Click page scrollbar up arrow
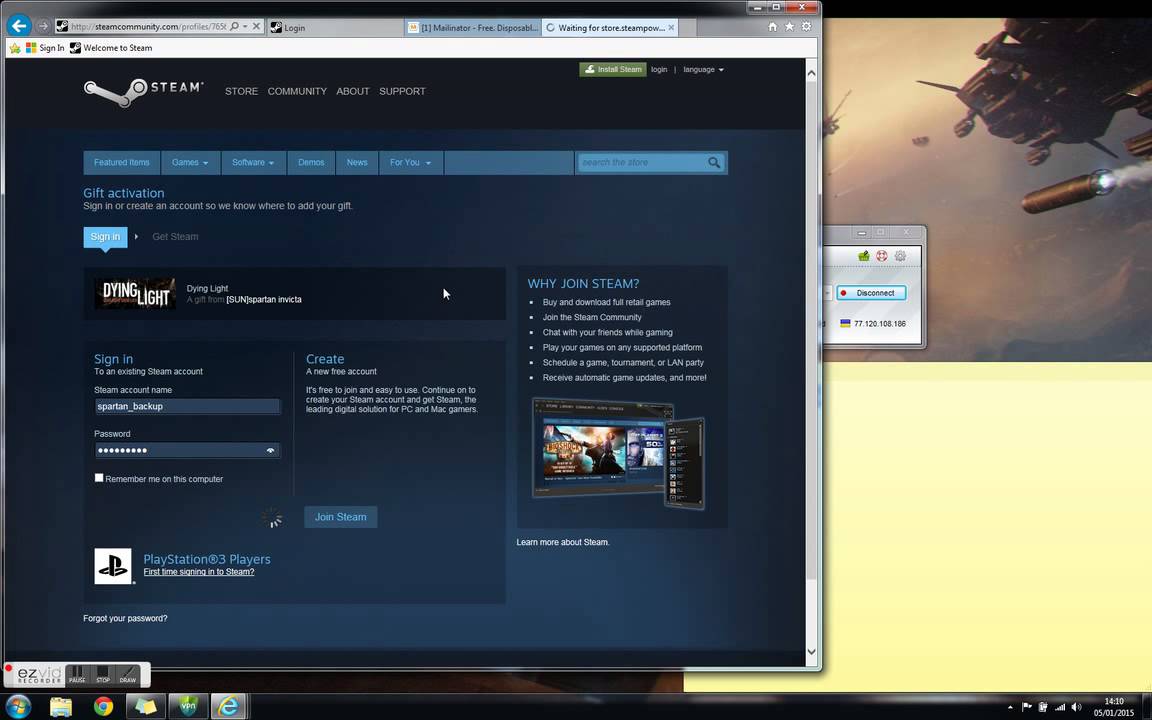1152x720 pixels. pos(811,73)
